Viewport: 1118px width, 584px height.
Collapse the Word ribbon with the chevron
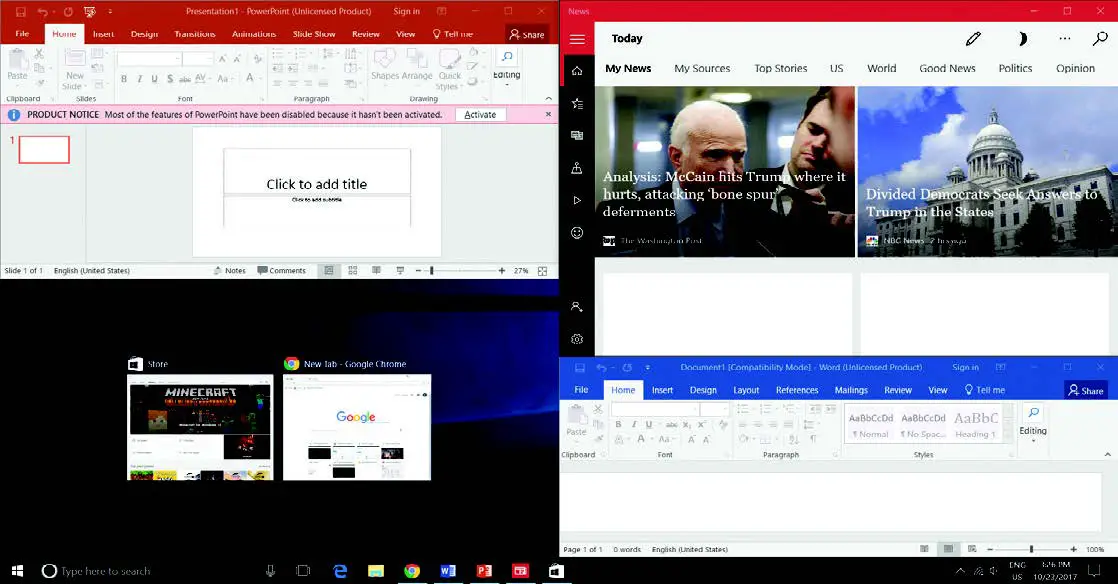coord(1107,454)
